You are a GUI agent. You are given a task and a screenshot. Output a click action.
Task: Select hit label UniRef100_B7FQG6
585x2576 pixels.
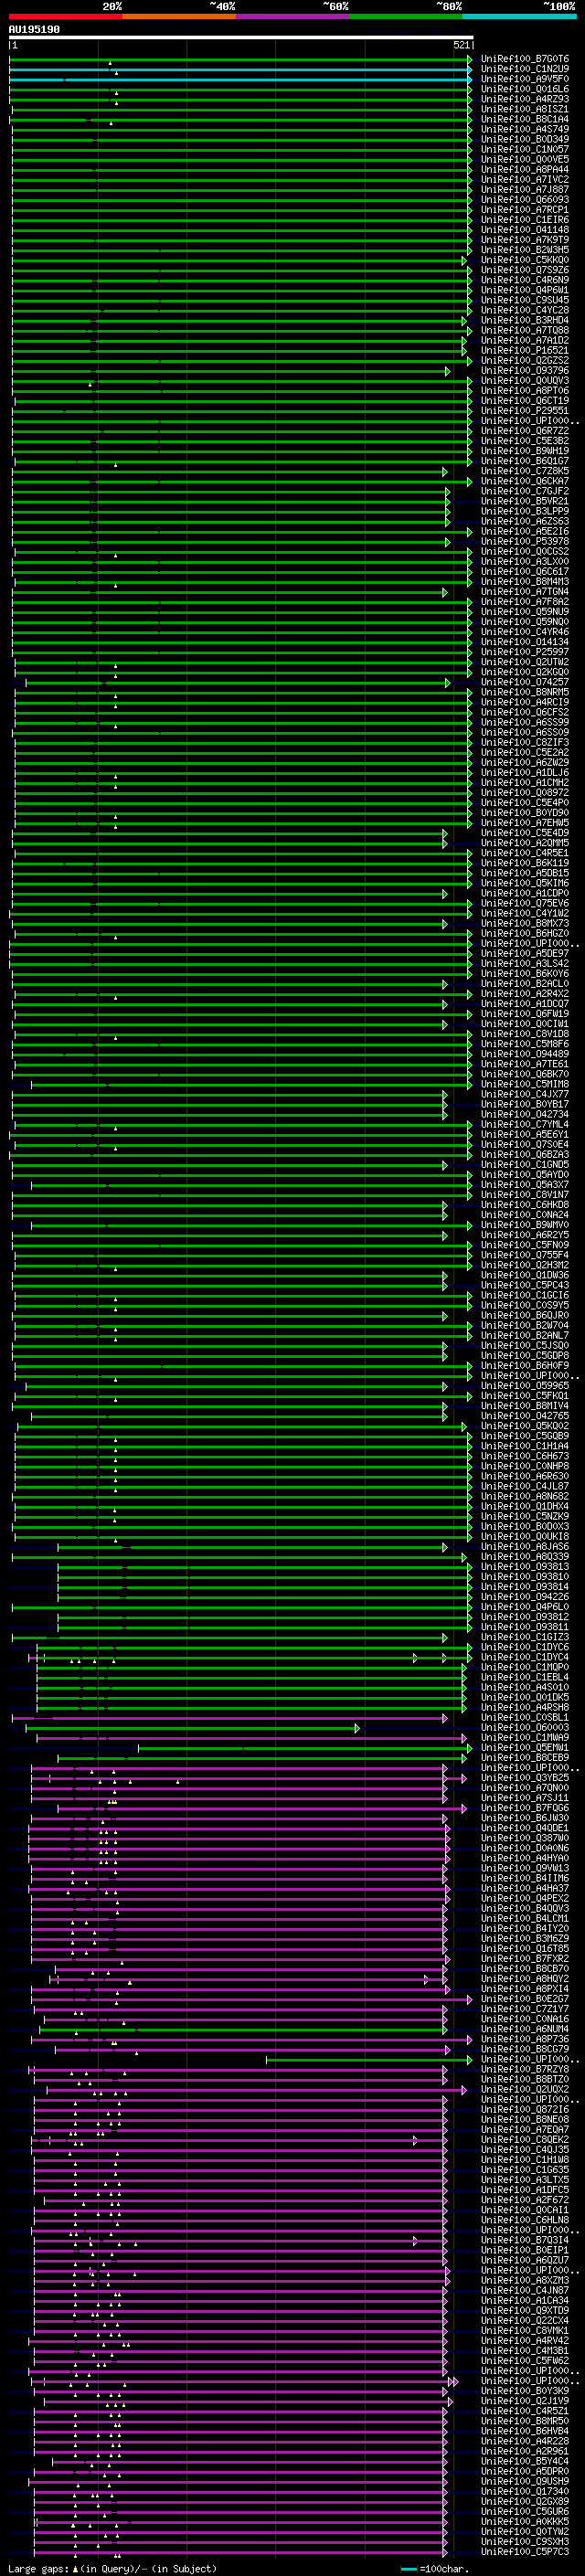coord(525,1808)
